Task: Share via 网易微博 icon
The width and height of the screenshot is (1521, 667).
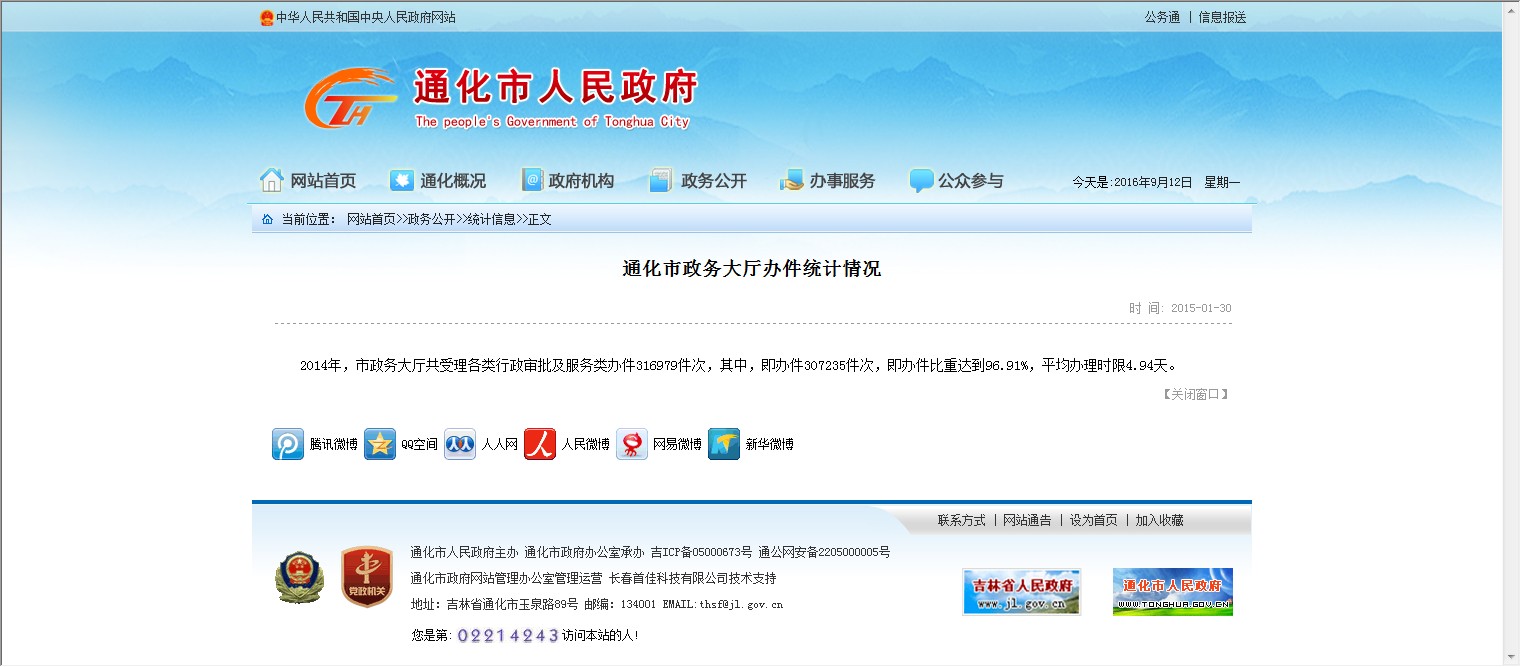Action: (632, 444)
